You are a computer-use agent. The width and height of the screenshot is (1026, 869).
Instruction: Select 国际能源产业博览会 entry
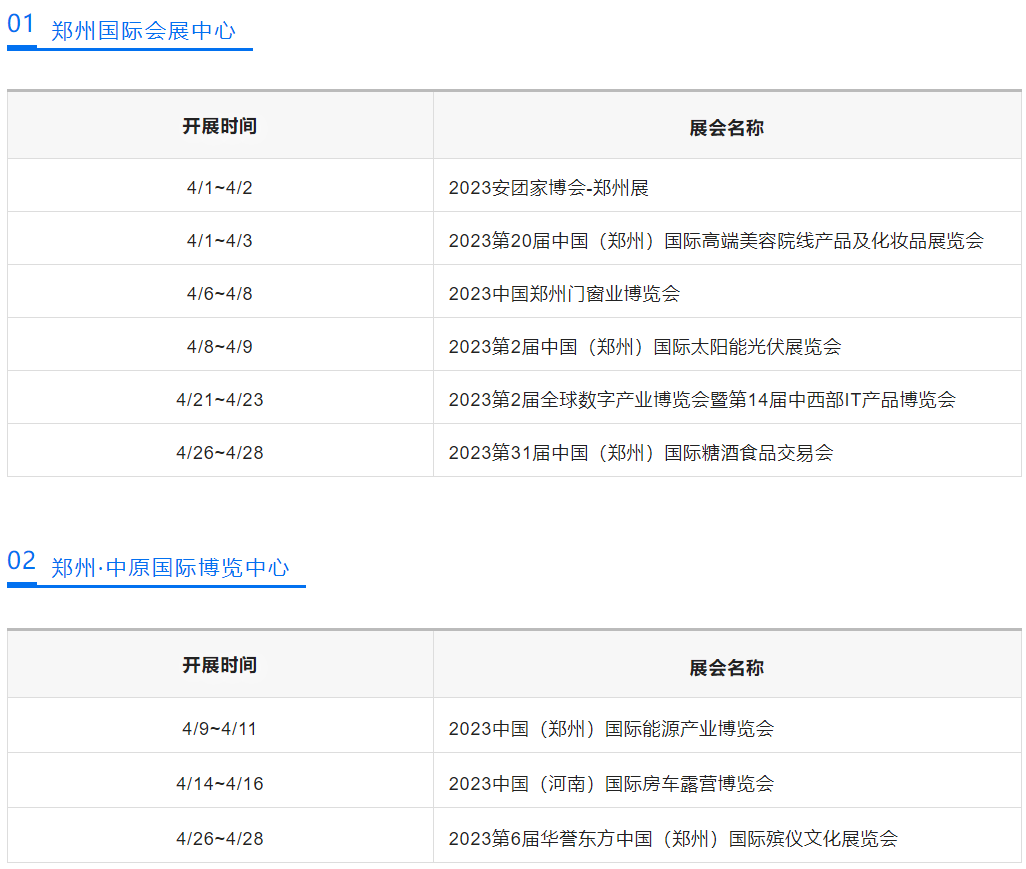click(x=611, y=729)
